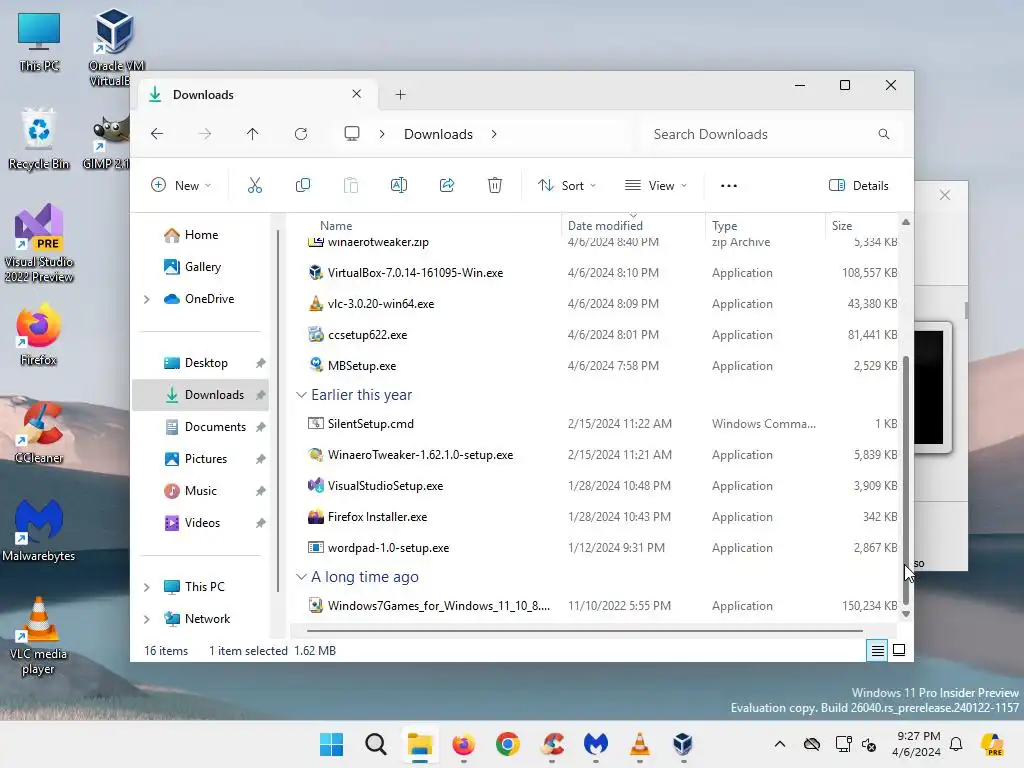Open CCleaner desktop shortcut
The width and height of the screenshot is (1024, 768).
[x=39, y=432]
